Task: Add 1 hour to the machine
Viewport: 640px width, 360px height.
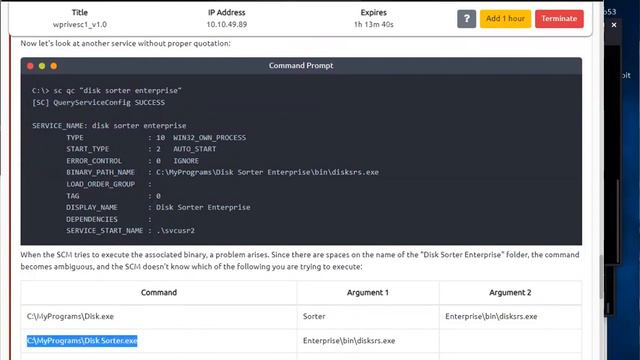Action: pyautogui.click(x=505, y=19)
